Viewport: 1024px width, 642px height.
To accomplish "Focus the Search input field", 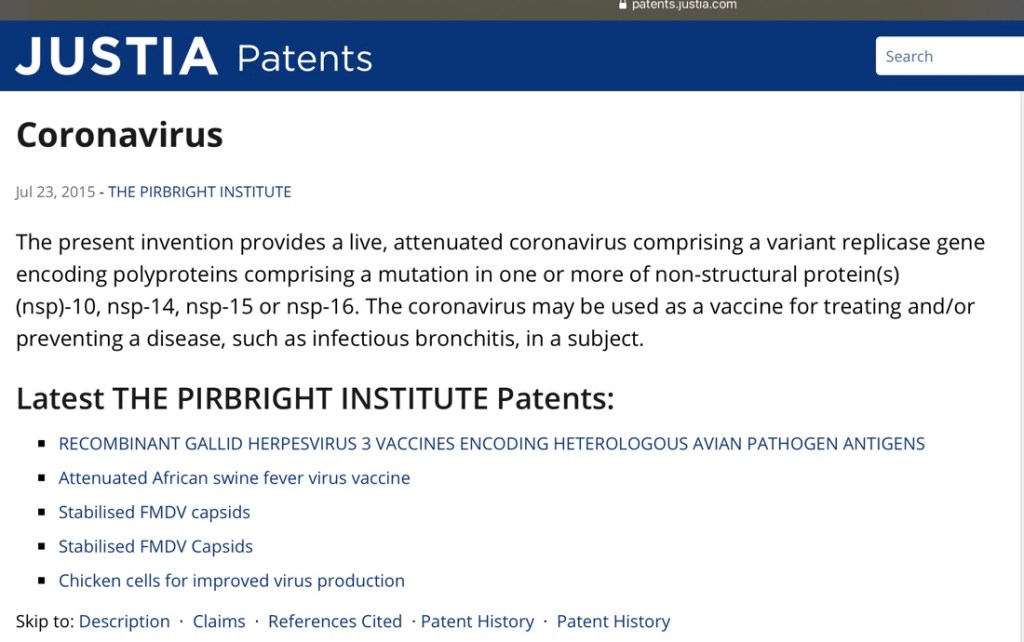I will 950,57.
